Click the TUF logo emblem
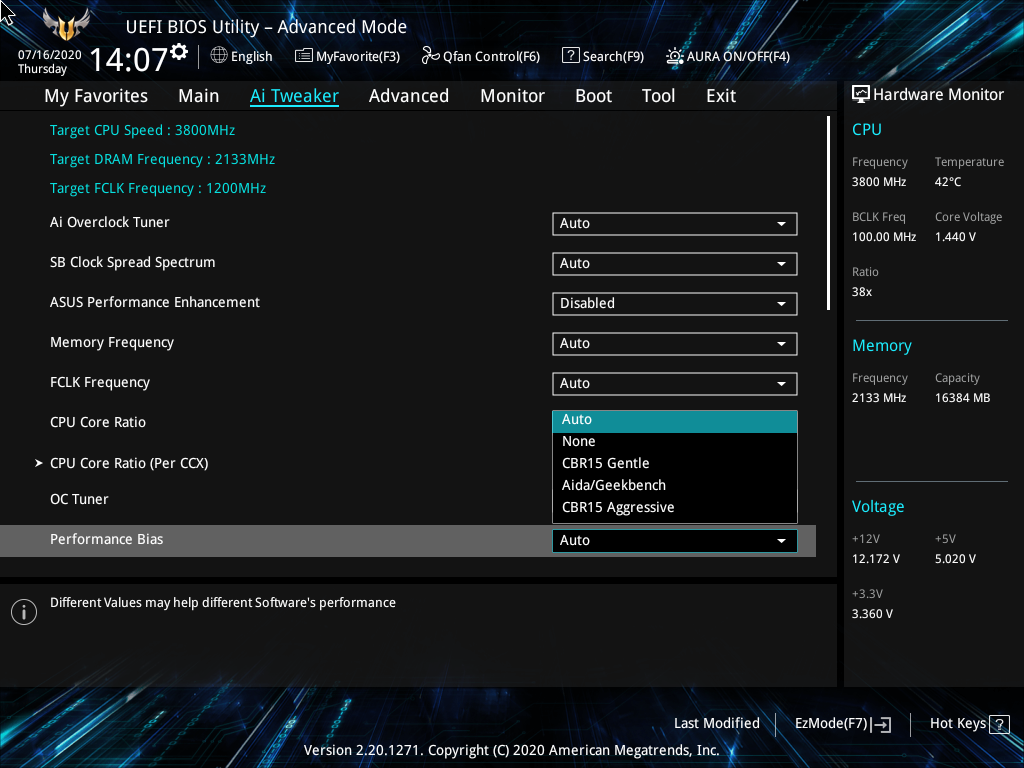The width and height of the screenshot is (1024, 768). click(x=66, y=26)
